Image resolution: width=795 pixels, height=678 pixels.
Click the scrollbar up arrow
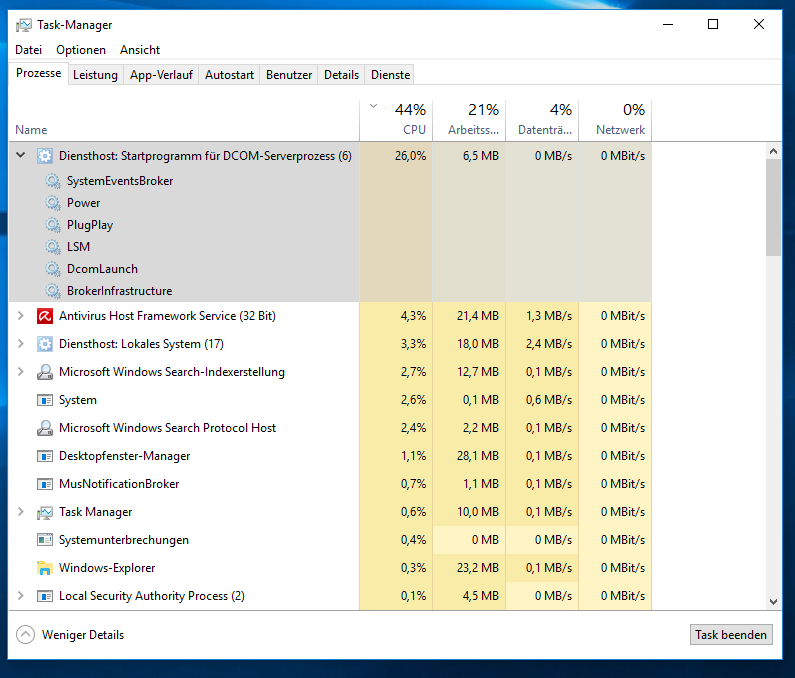click(773, 151)
